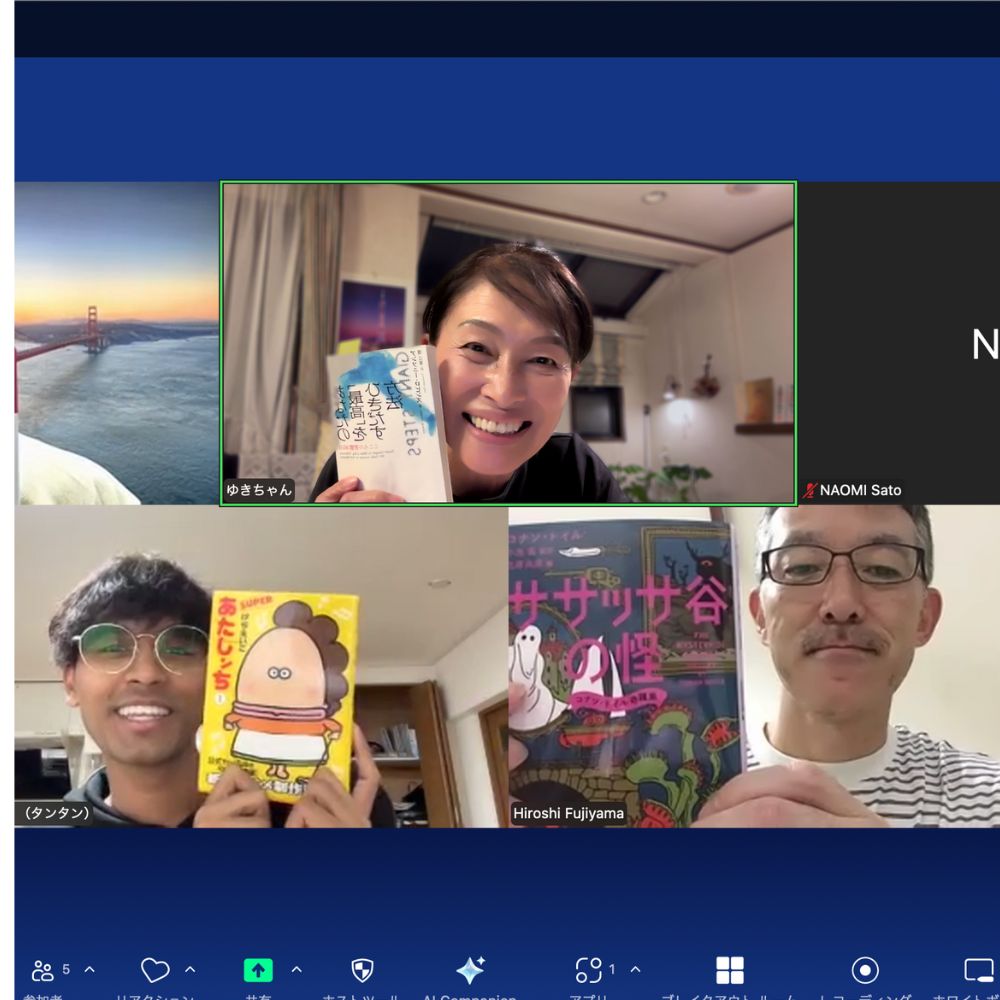This screenshot has width=1000, height=1000.
Task: Toggle the Recording button
Action: coord(865,970)
